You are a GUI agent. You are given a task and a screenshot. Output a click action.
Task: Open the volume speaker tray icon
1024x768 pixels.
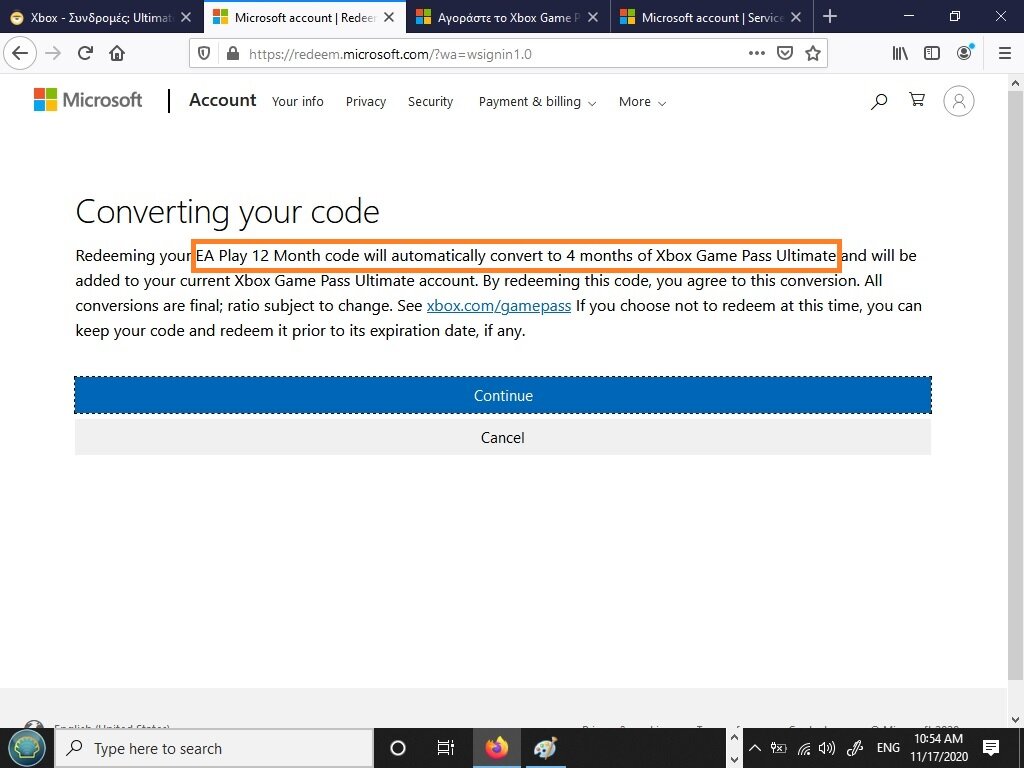point(827,748)
